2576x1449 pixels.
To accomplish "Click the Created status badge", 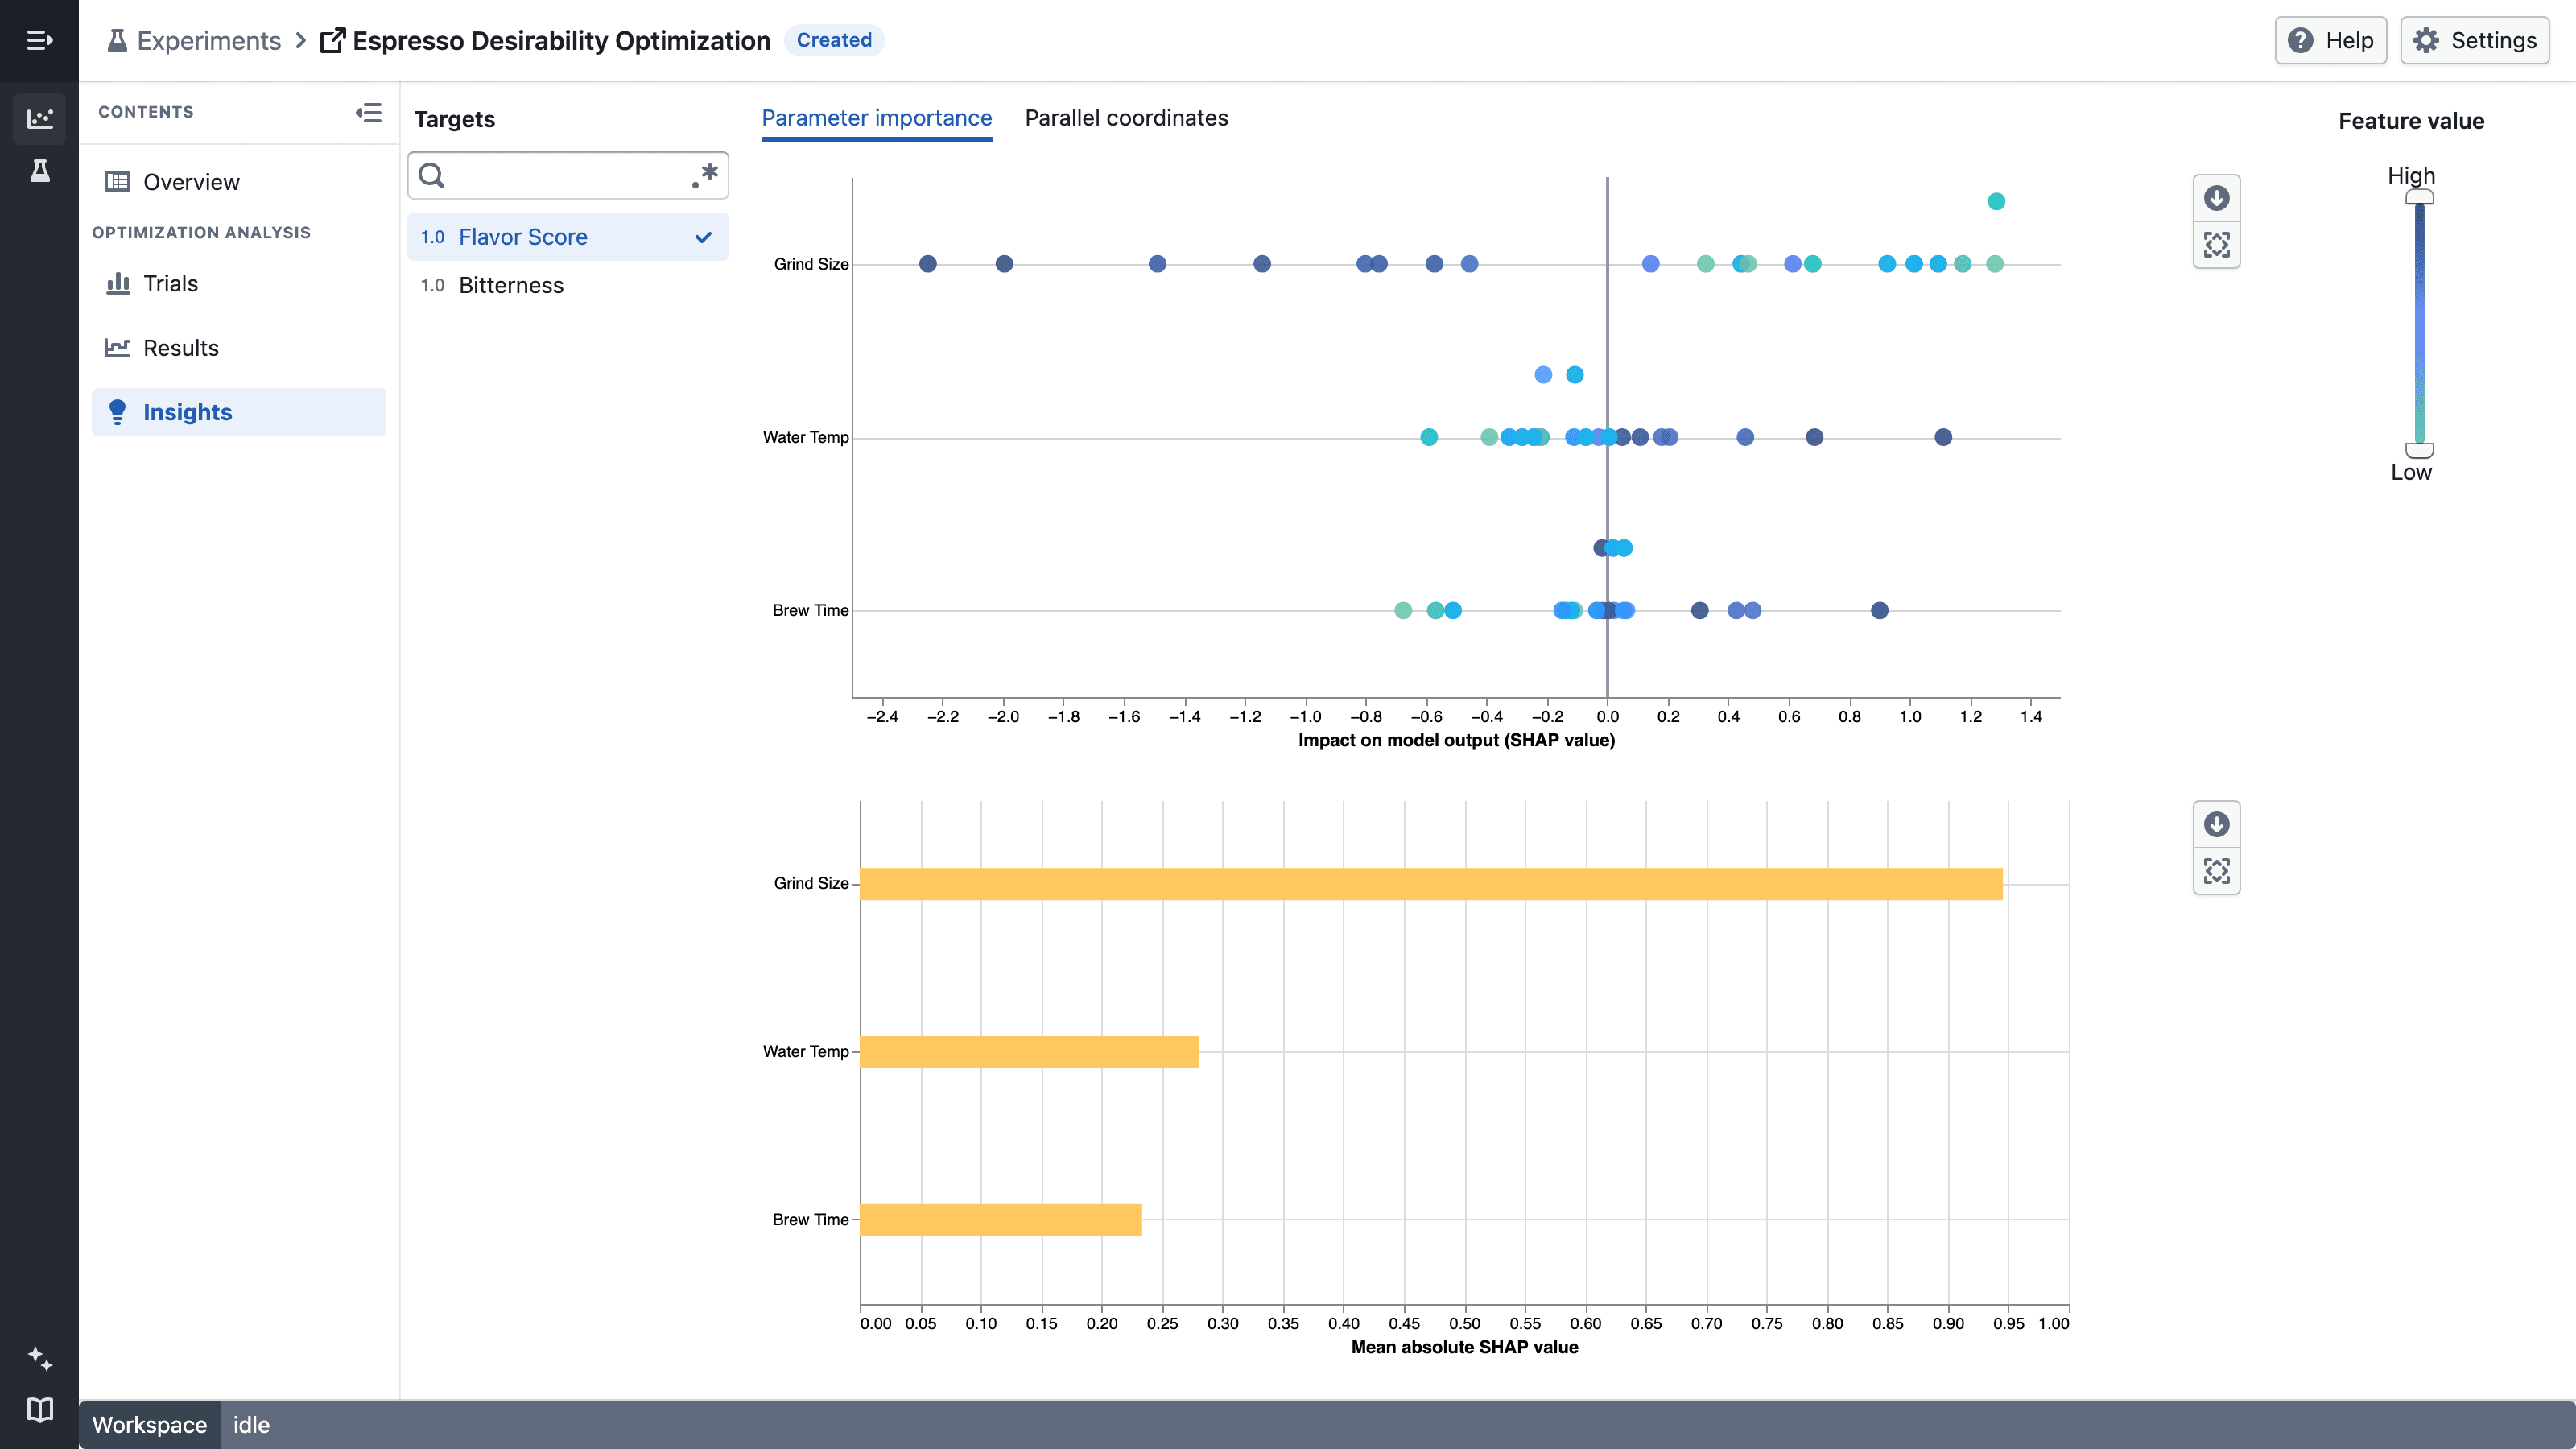I will (x=834, y=40).
